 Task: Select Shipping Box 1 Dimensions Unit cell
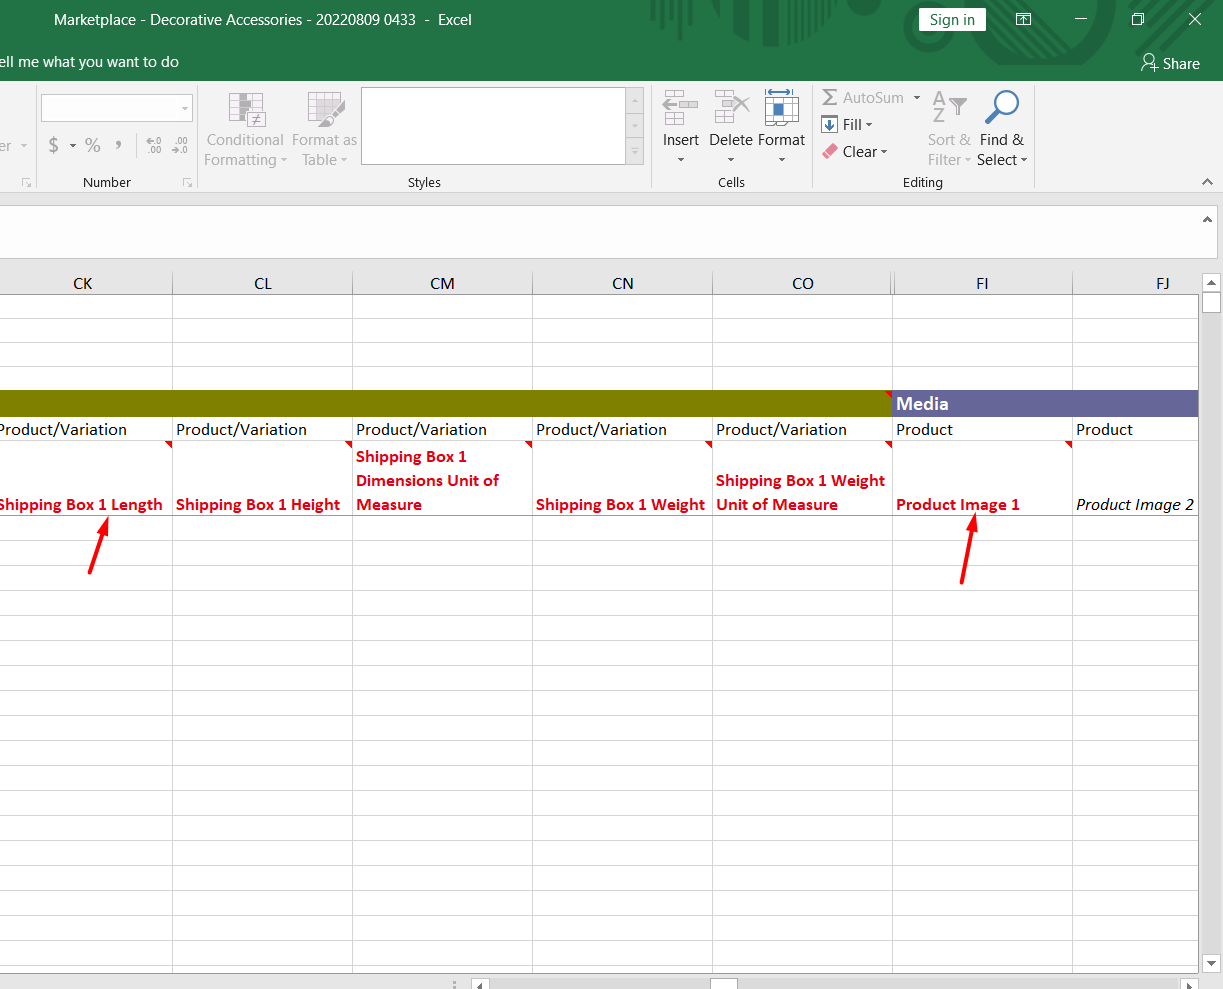point(443,479)
